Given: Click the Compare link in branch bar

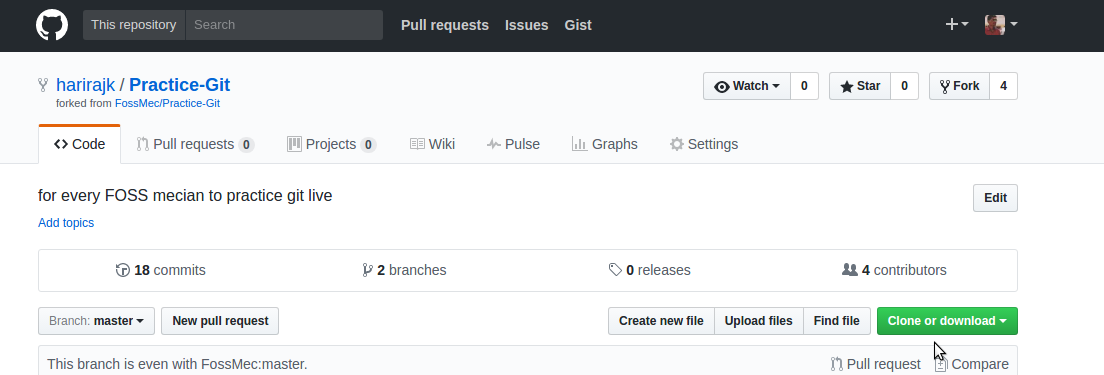Looking at the screenshot, I should pos(972,364).
